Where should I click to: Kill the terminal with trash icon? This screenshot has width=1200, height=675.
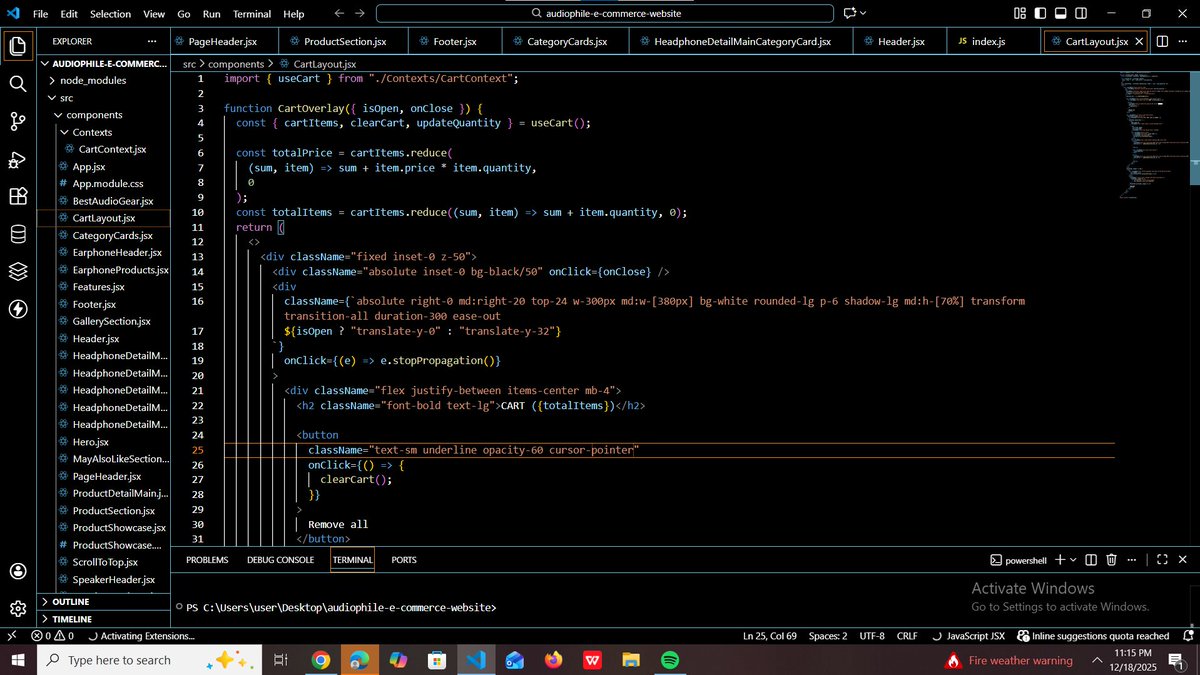[x=1111, y=560]
